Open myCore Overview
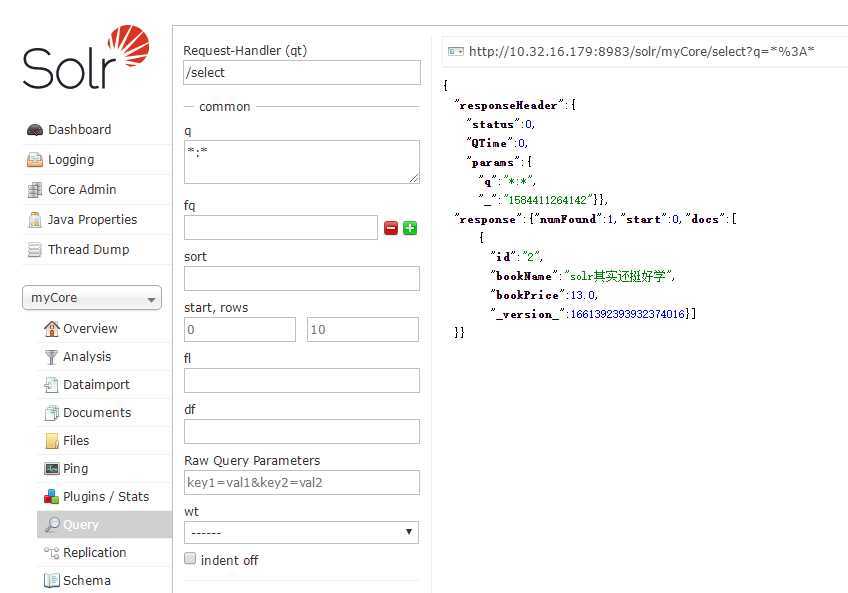 click(x=90, y=328)
